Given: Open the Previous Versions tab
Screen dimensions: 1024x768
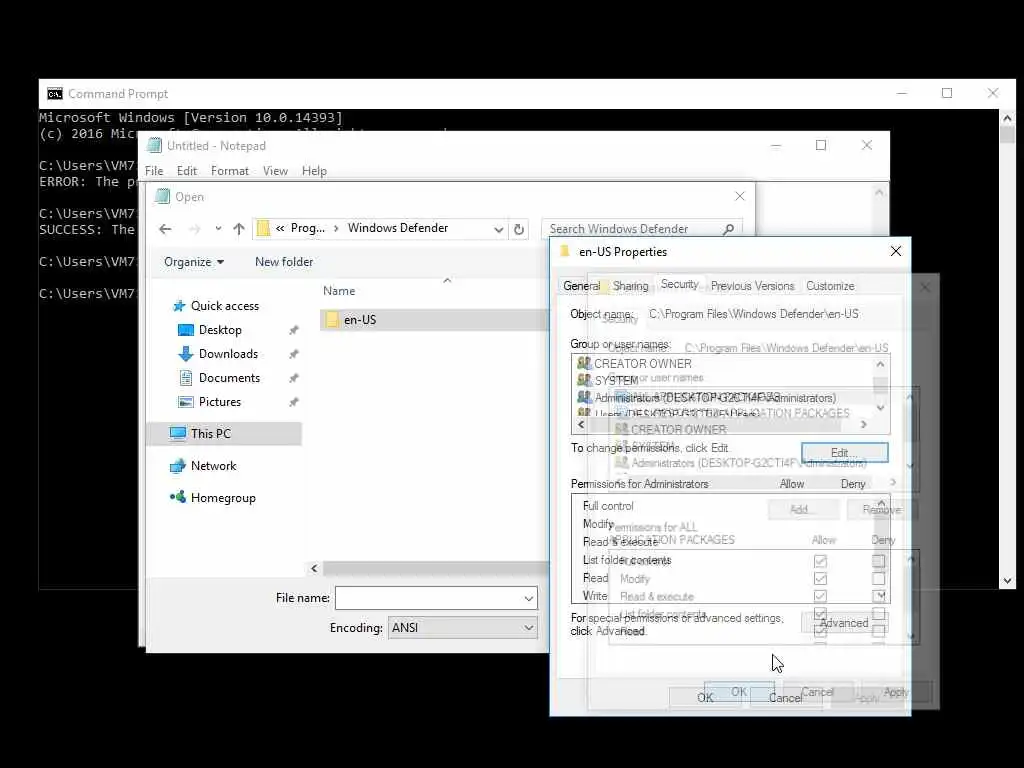Looking at the screenshot, I should coord(752,286).
